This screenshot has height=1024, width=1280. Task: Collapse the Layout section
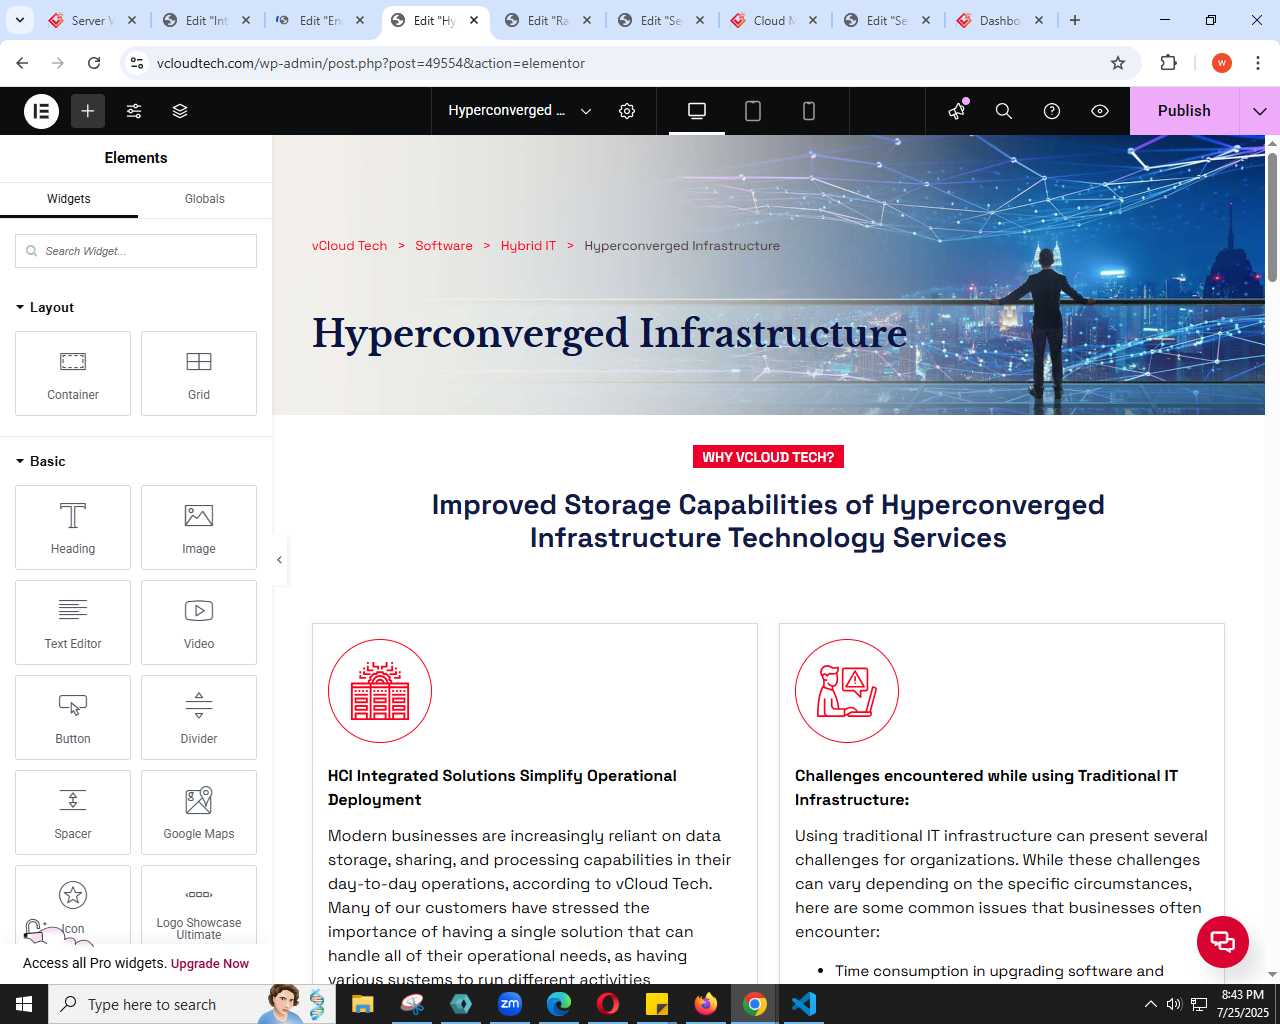click(x=45, y=307)
